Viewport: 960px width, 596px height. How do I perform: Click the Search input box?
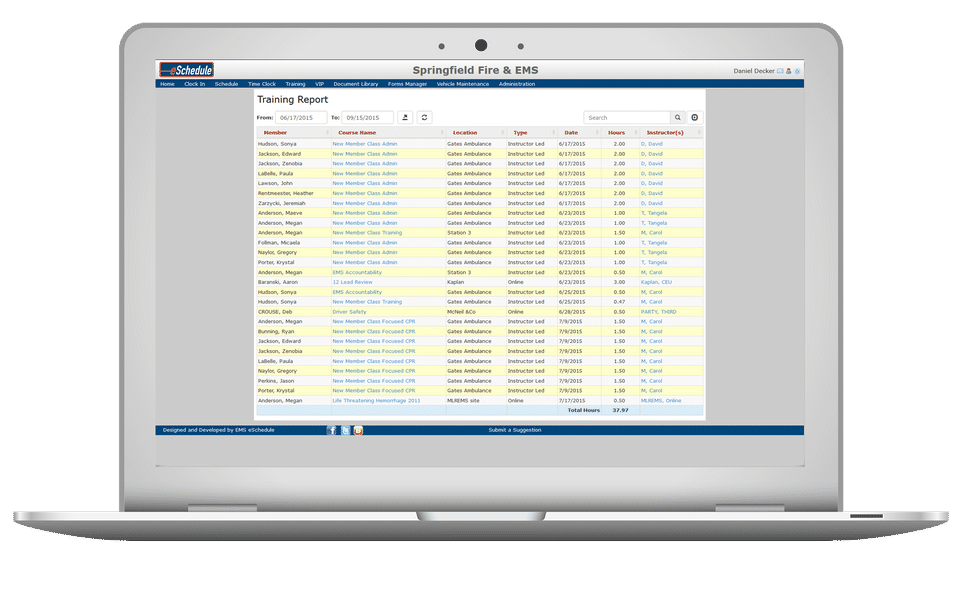pyautogui.click(x=627, y=118)
